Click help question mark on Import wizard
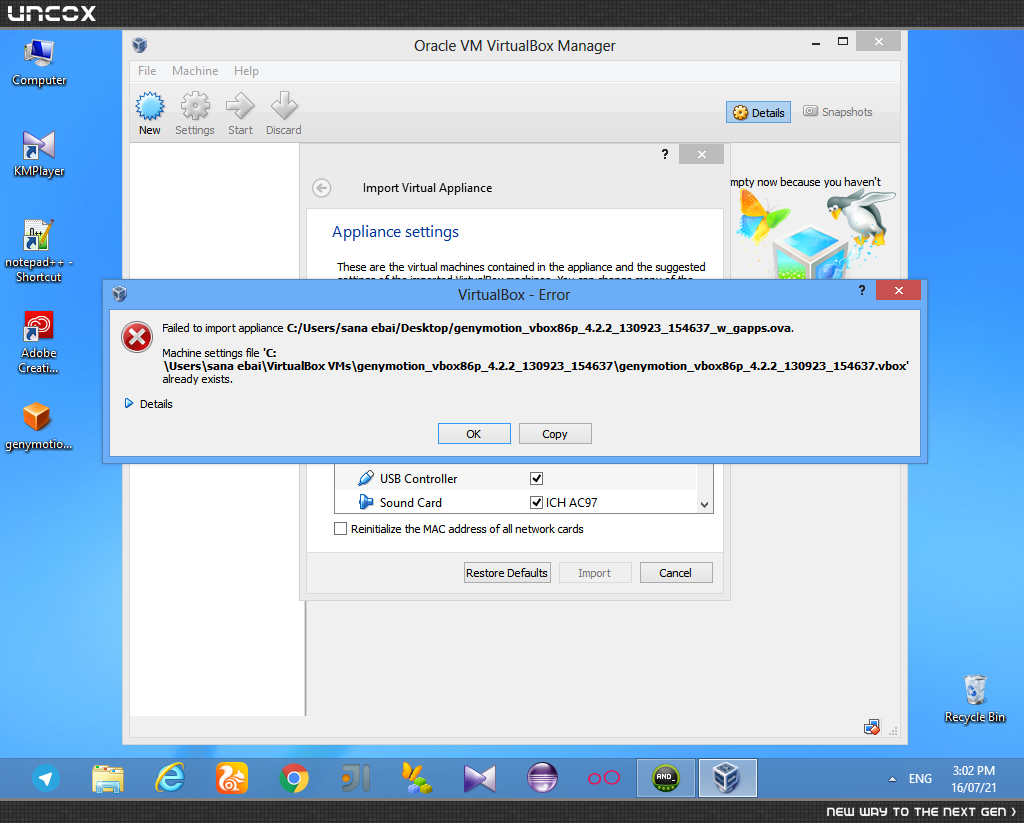 665,154
